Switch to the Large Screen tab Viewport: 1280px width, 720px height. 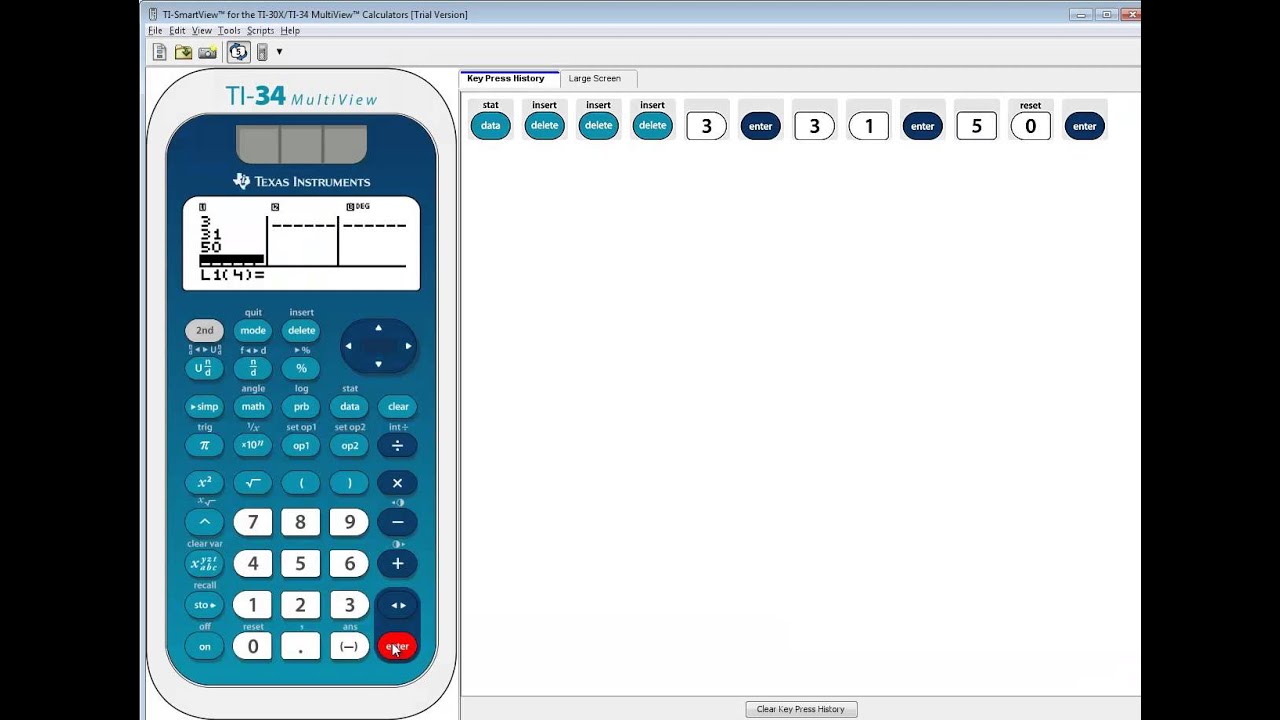pyautogui.click(x=595, y=78)
